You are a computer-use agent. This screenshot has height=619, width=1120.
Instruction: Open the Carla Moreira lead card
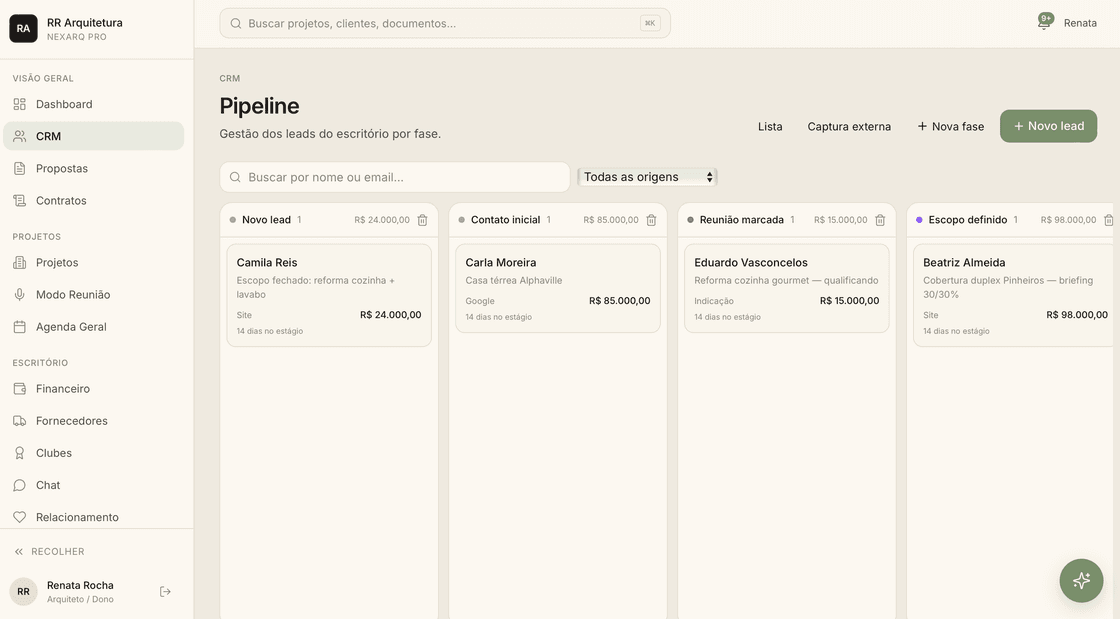558,288
